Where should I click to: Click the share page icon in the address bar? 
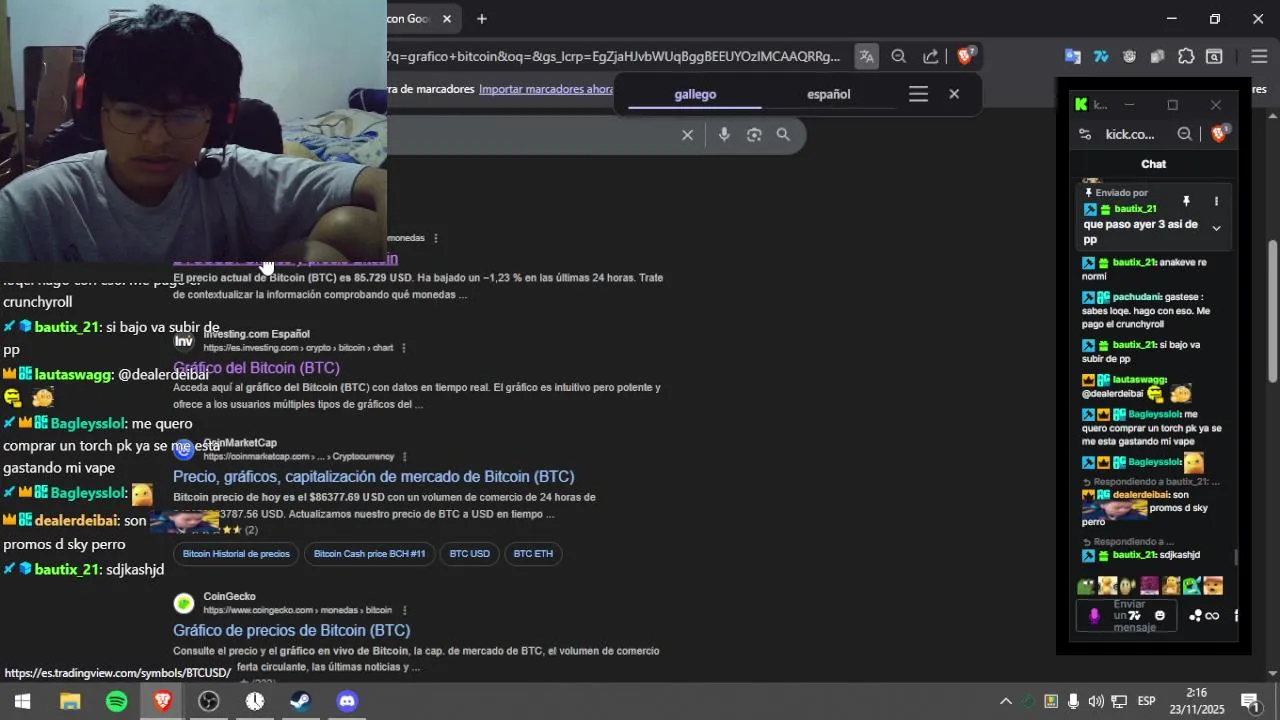(931, 57)
